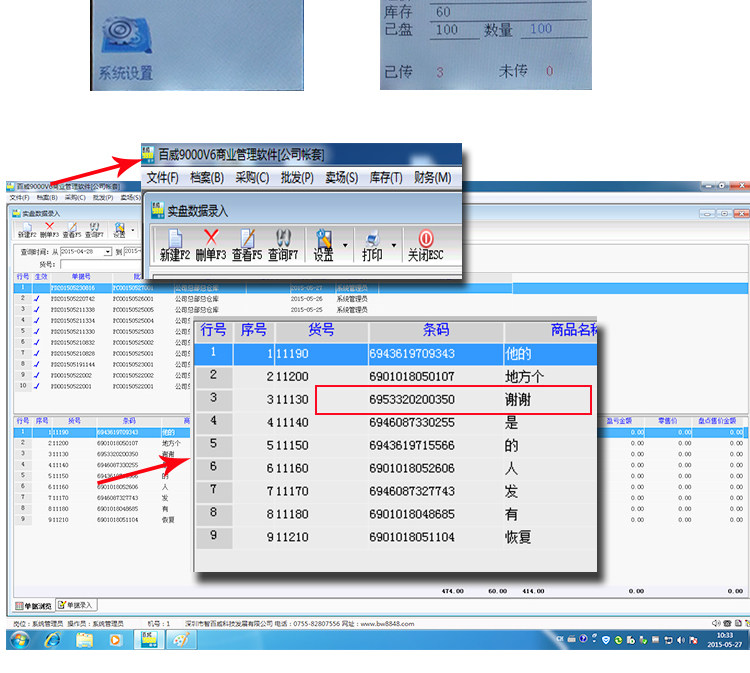Select enlarged row 货号 11210 恢复
The height and width of the screenshot is (673, 750).
click(x=396, y=537)
